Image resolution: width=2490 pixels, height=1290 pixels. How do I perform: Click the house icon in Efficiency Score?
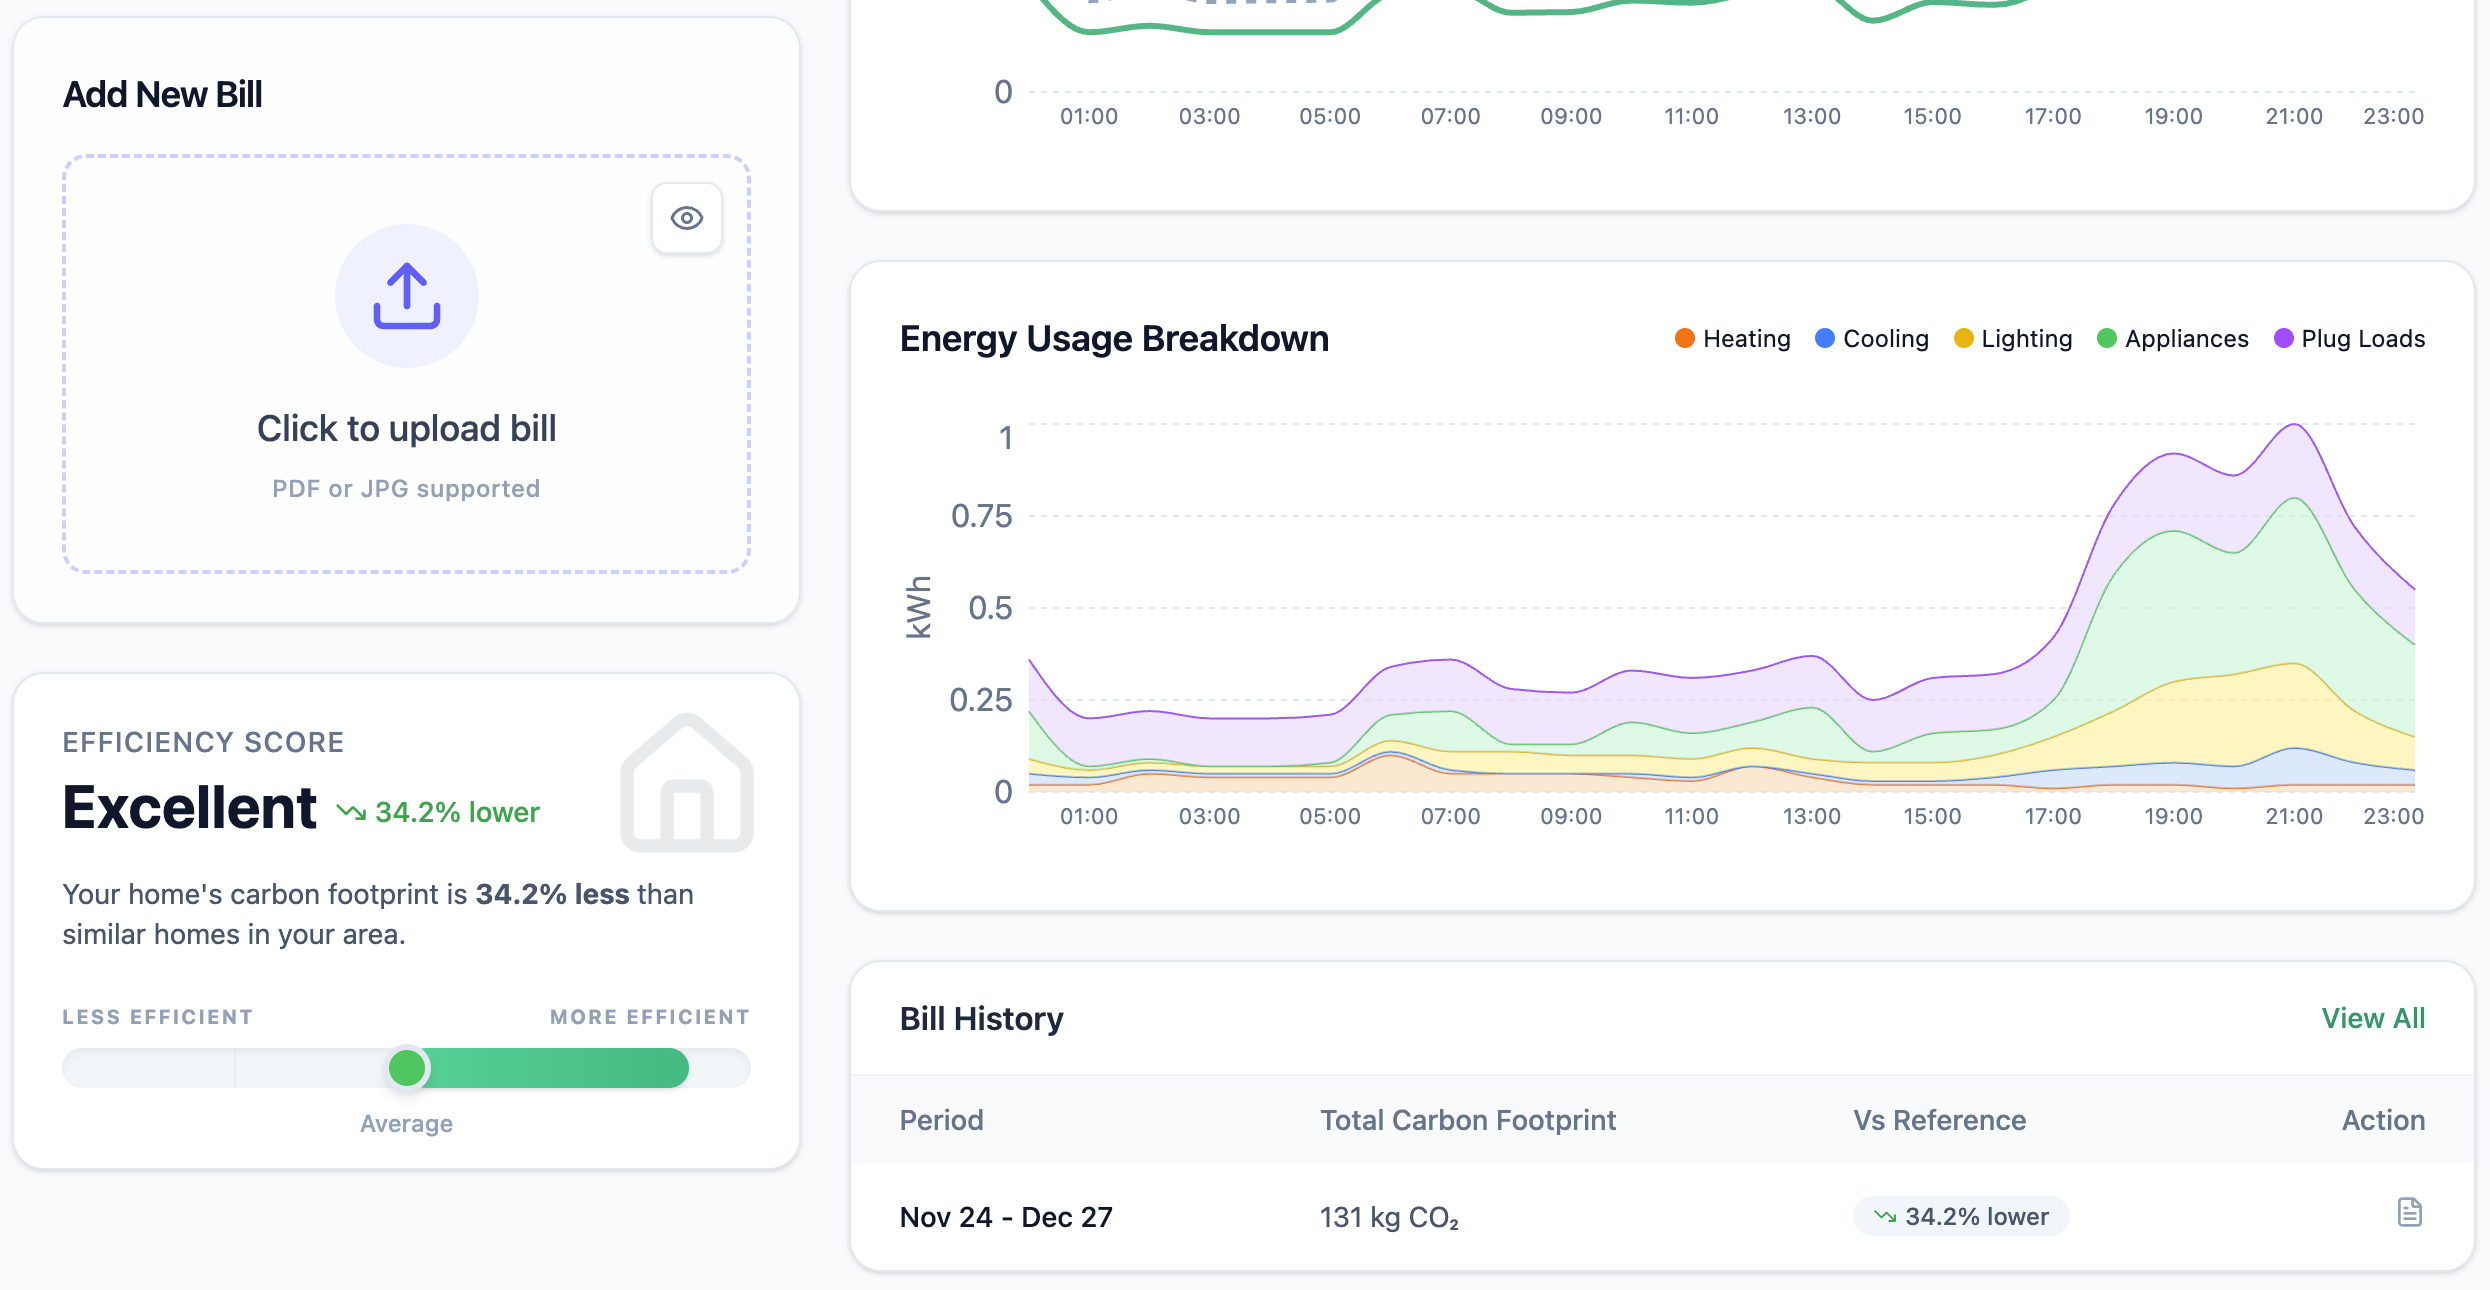coord(686,784)
